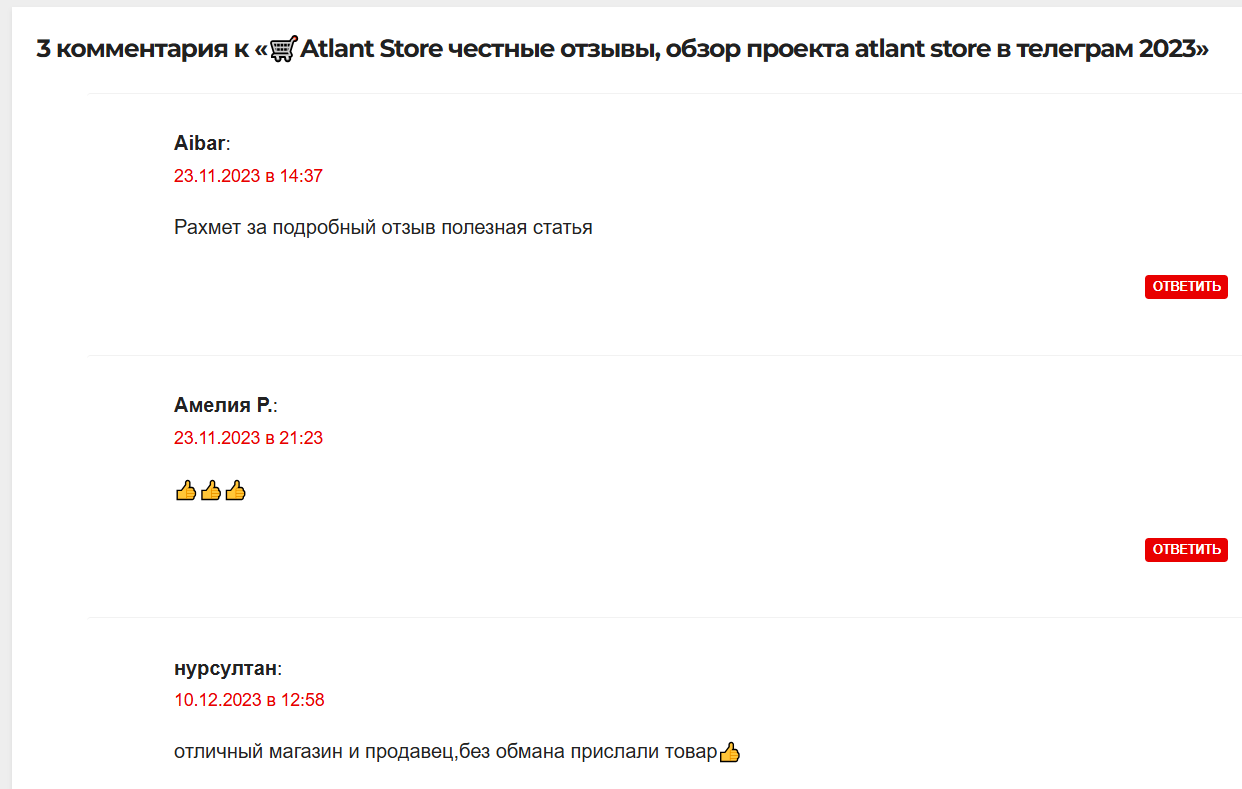Click first thumbs-up emoji in Амелия's comment
The image size is (1242, 789).
[185, 491]
